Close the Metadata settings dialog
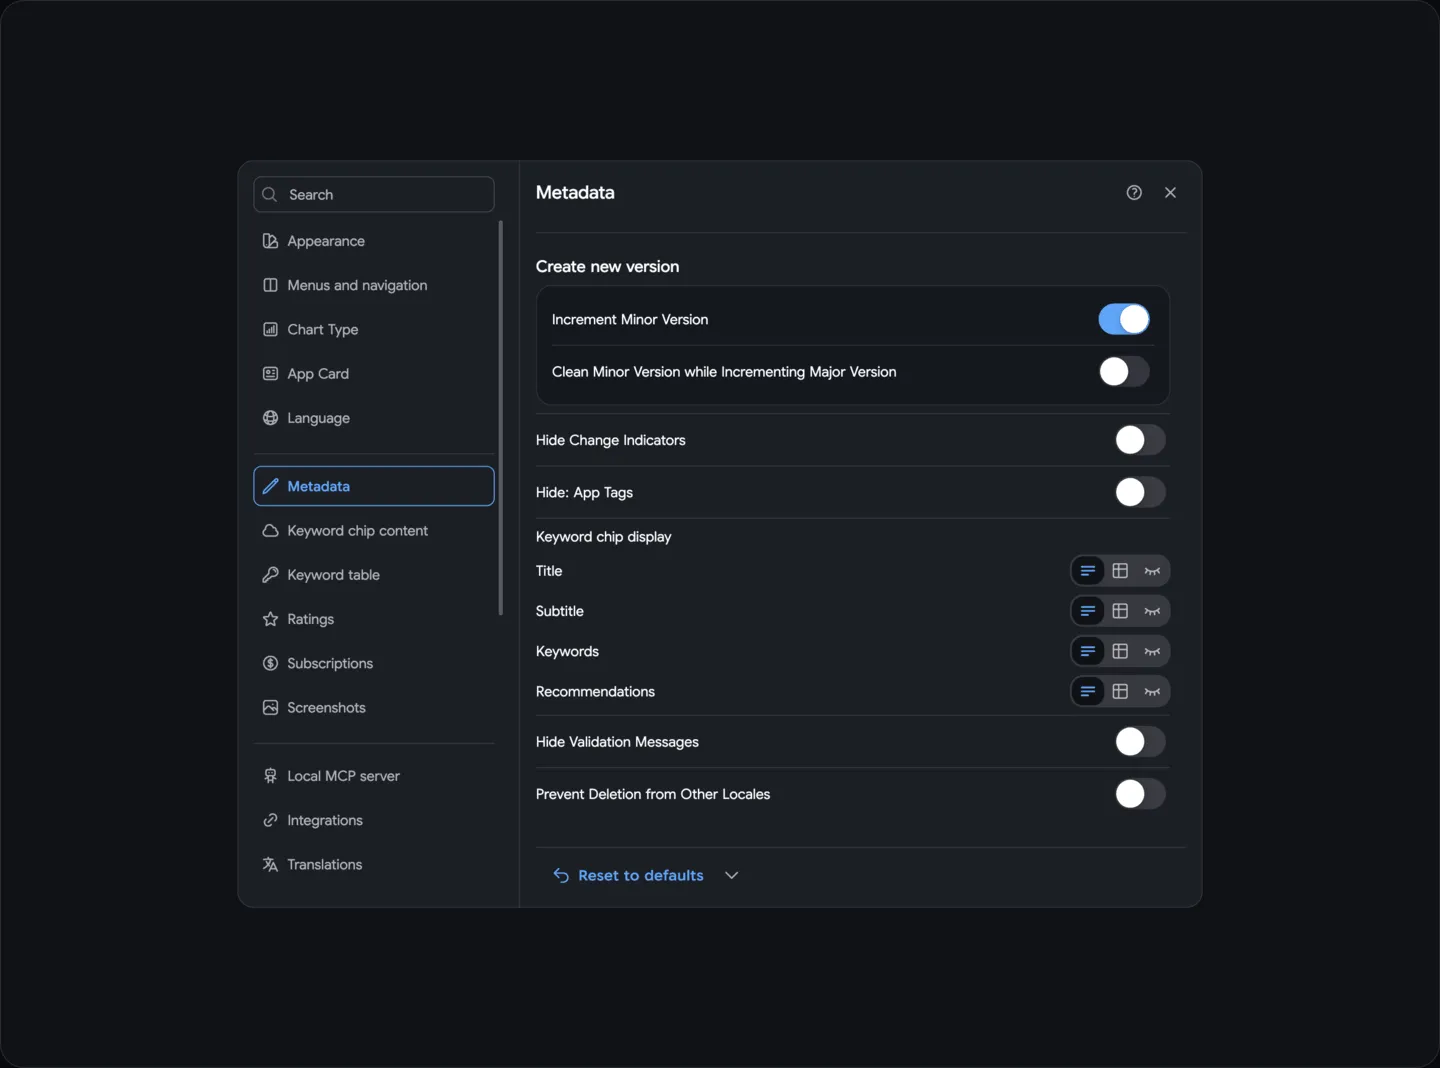1440x1068 pixels. tap(1170, 193)
